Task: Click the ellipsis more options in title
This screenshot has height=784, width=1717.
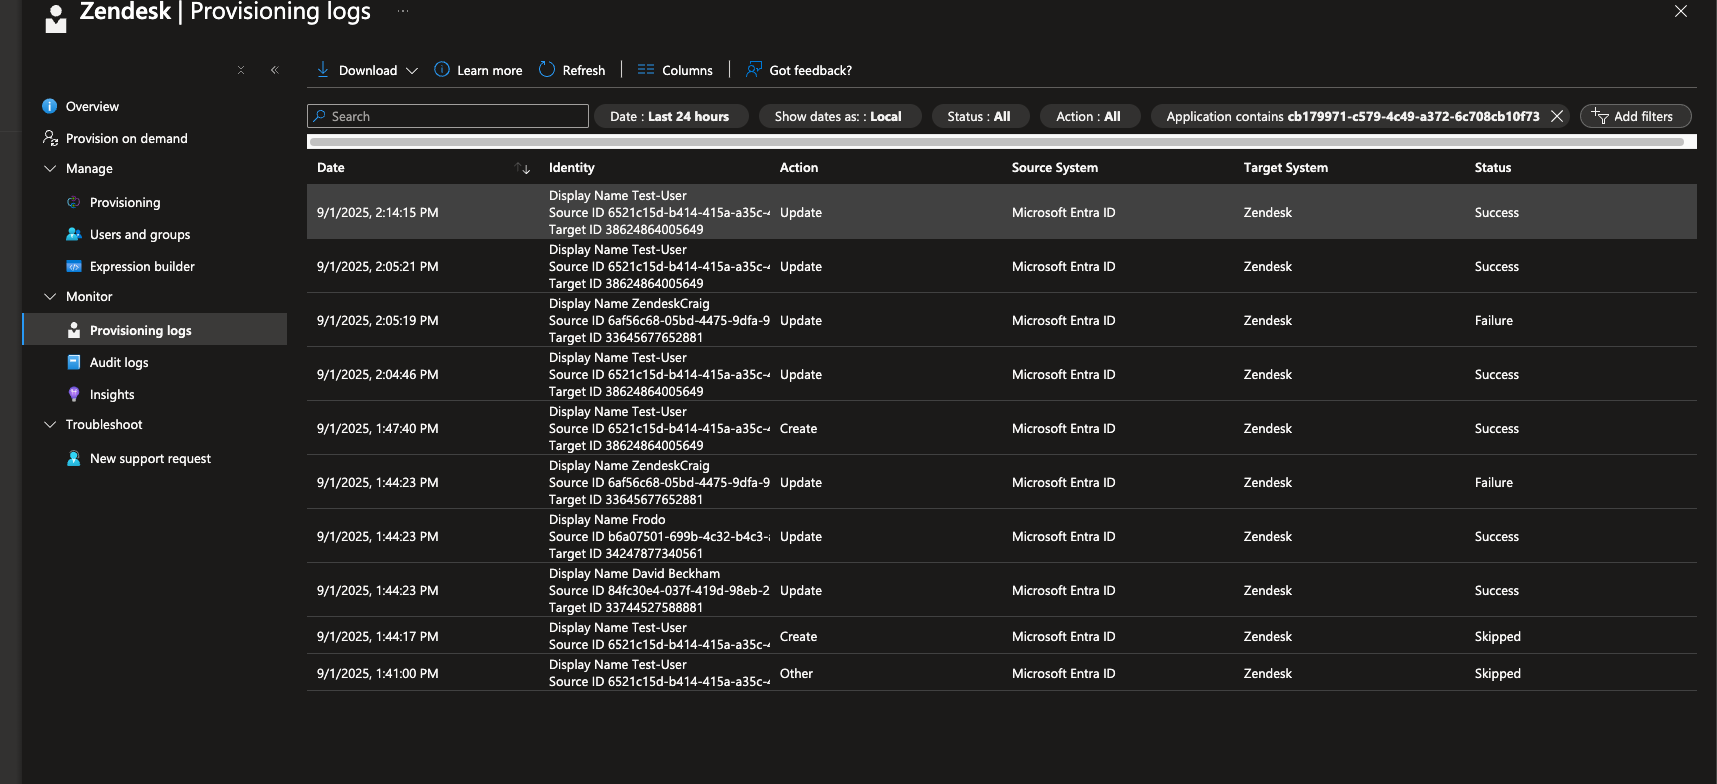Action: pos(402,11)
